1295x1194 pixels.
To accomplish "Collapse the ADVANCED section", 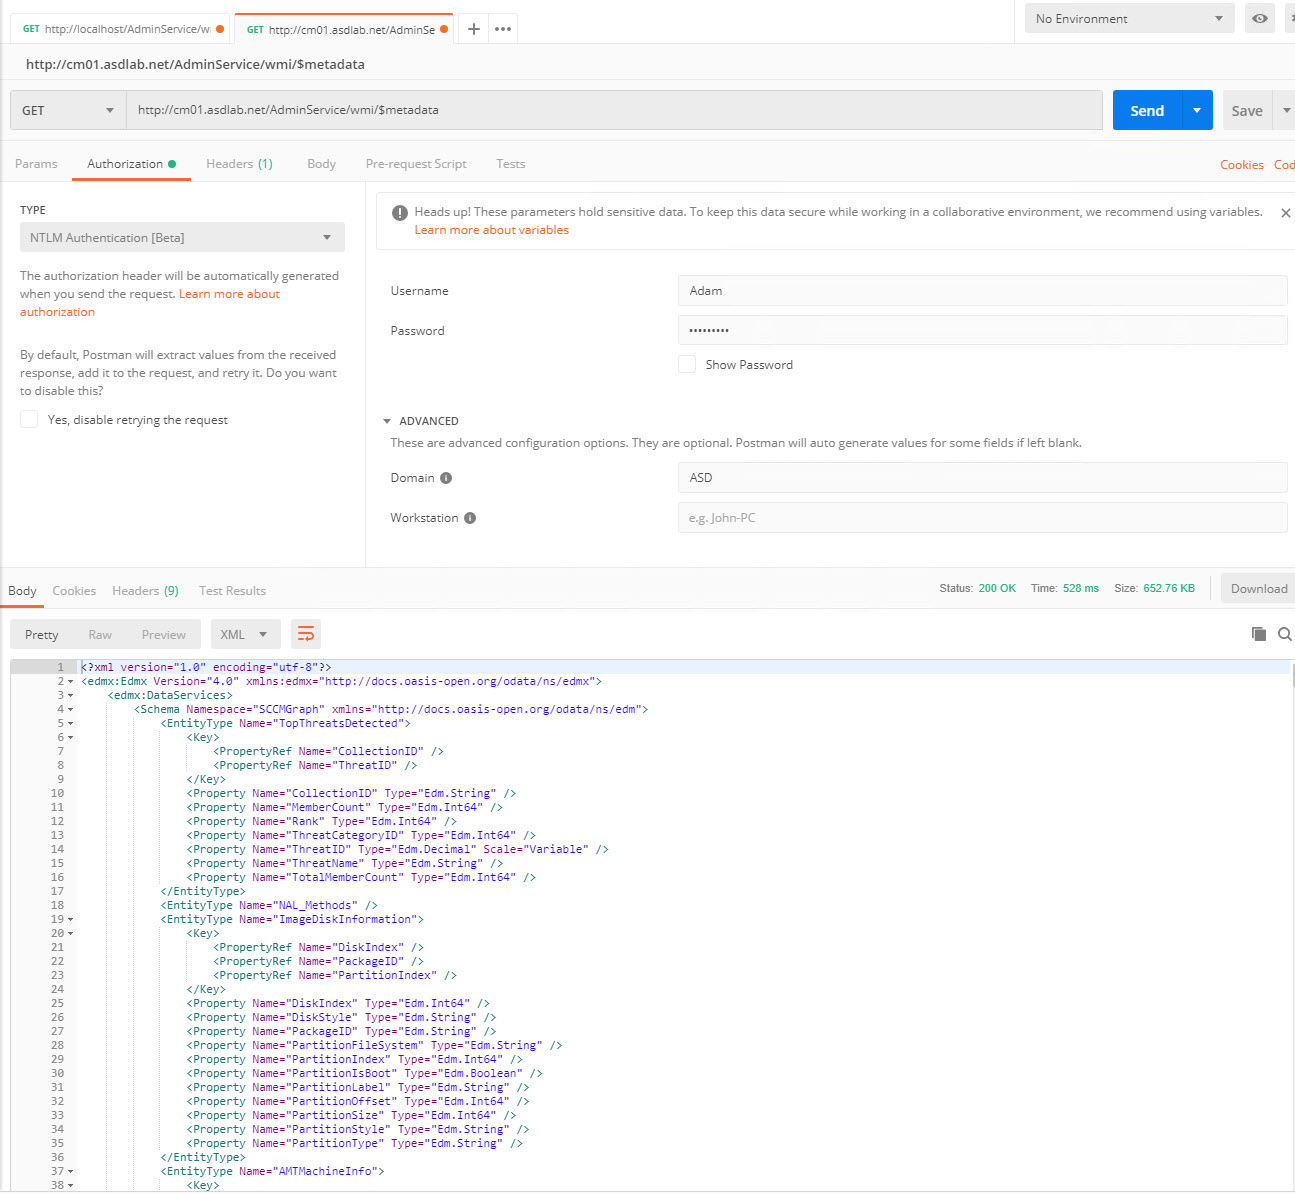I will tap(387, 421).
